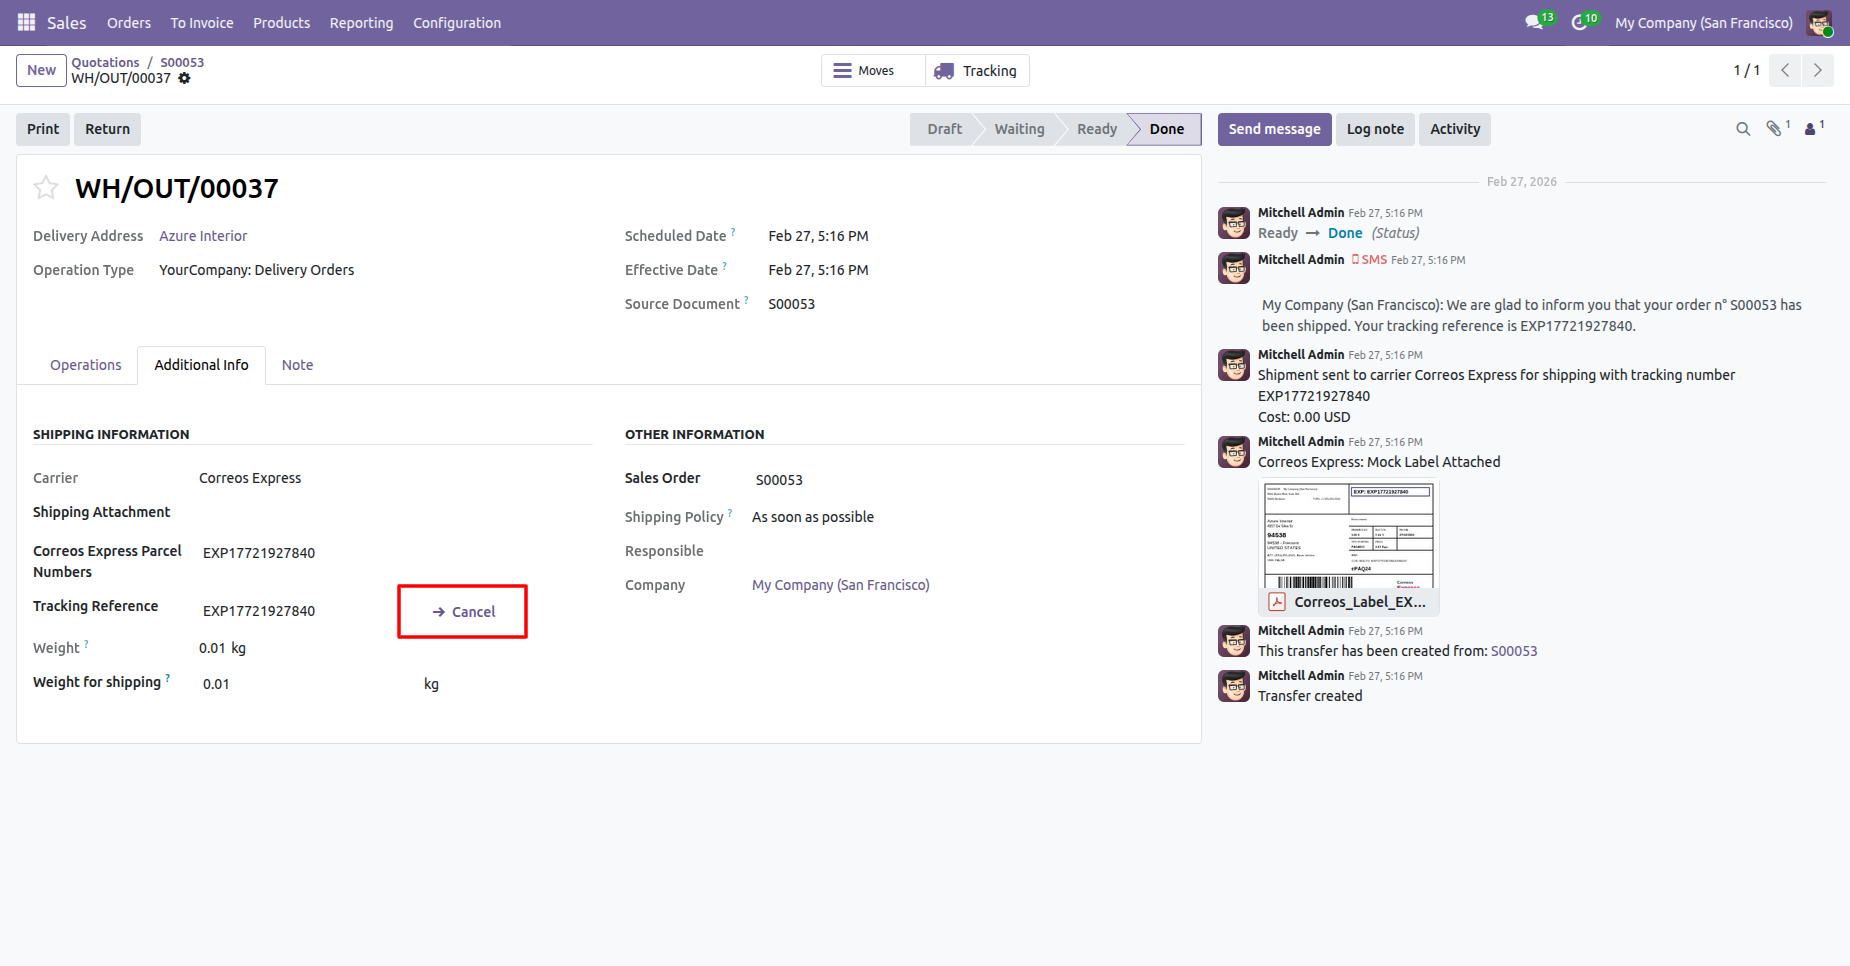Expand the Reporting menu
Viewport: 1850px width, 966px height.
(361, 23)
